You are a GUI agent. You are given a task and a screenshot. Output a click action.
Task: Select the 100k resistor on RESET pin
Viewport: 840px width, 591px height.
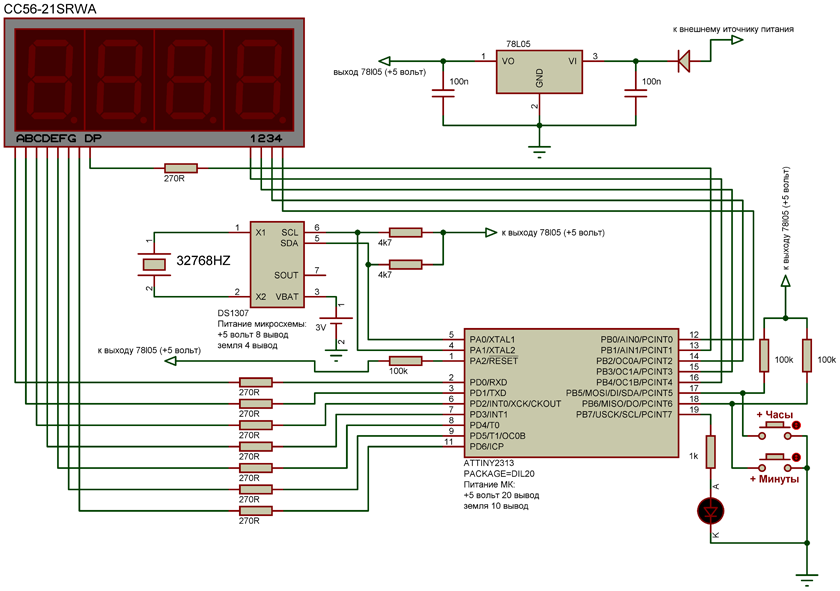(406, 361)
